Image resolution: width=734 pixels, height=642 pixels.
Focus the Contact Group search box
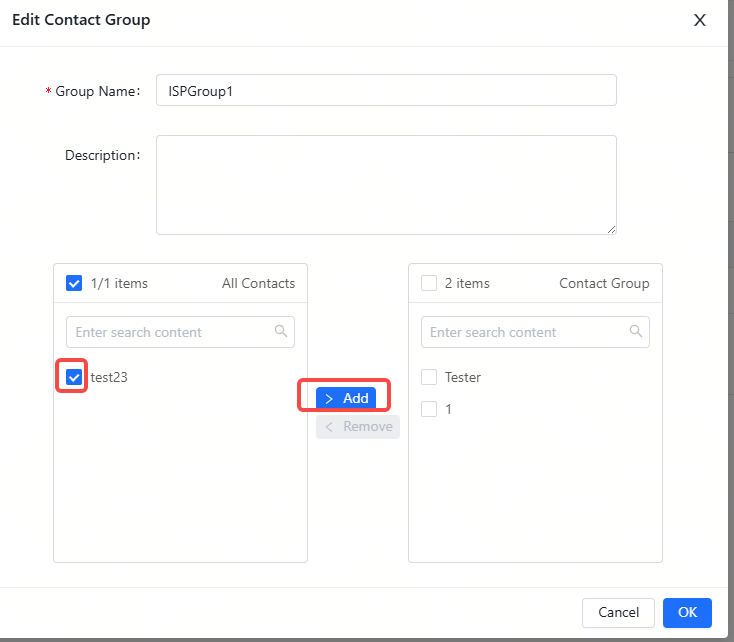[x=522, y=332]
